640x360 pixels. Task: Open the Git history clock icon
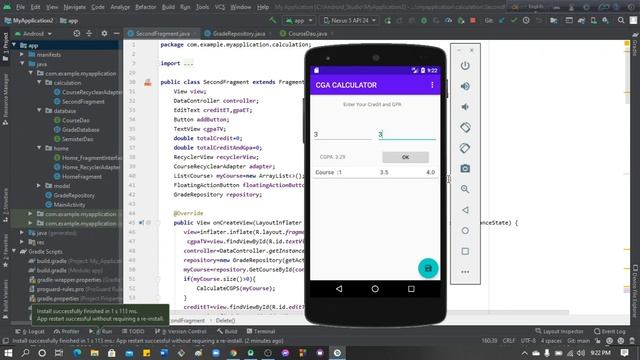point(526,20)
